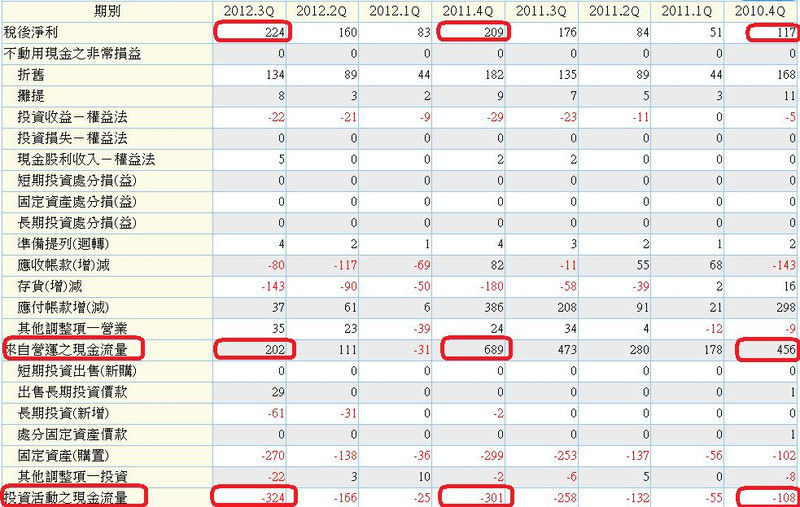Click the 長期投資處分損(益) row label
The height and width of the screenshot is (507, 800).
tap(77, 223)
